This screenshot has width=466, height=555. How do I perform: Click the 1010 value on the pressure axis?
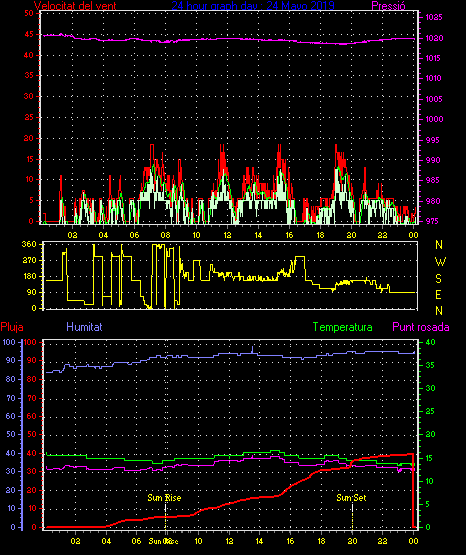pyautogui.click(x=433, y=78)
